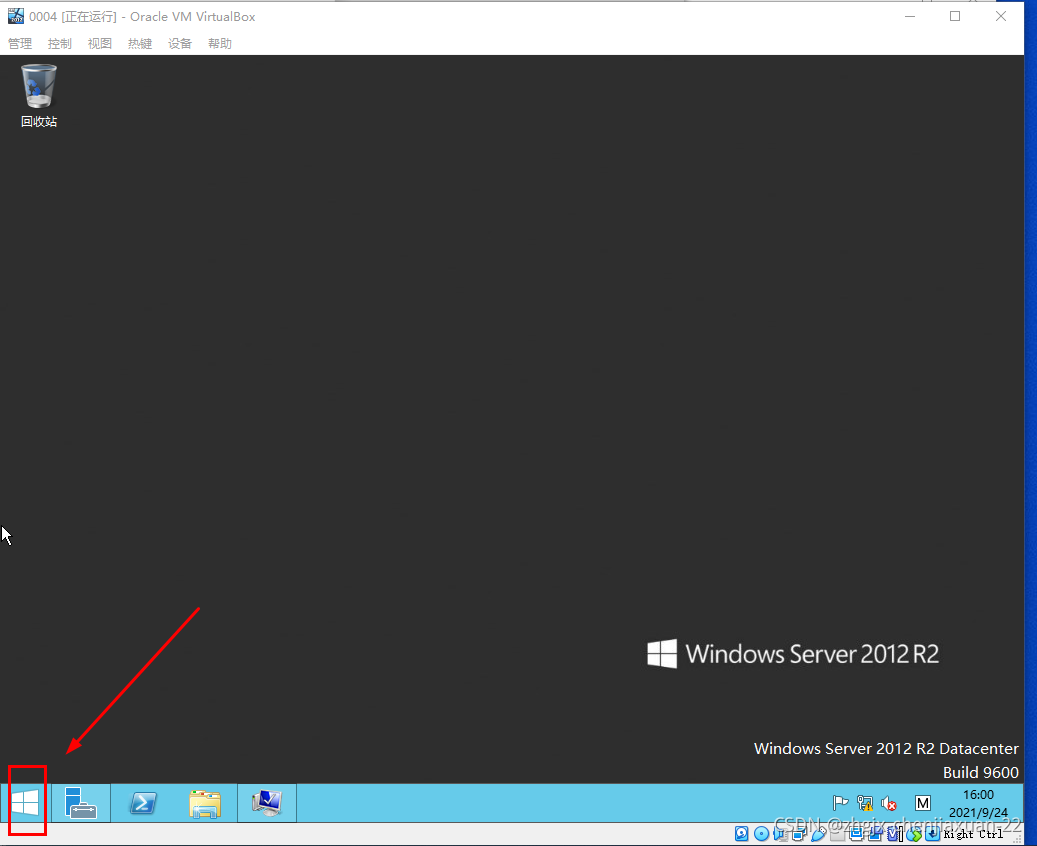Select the 回收站 recycle bin icon

(x=39, y=95)
